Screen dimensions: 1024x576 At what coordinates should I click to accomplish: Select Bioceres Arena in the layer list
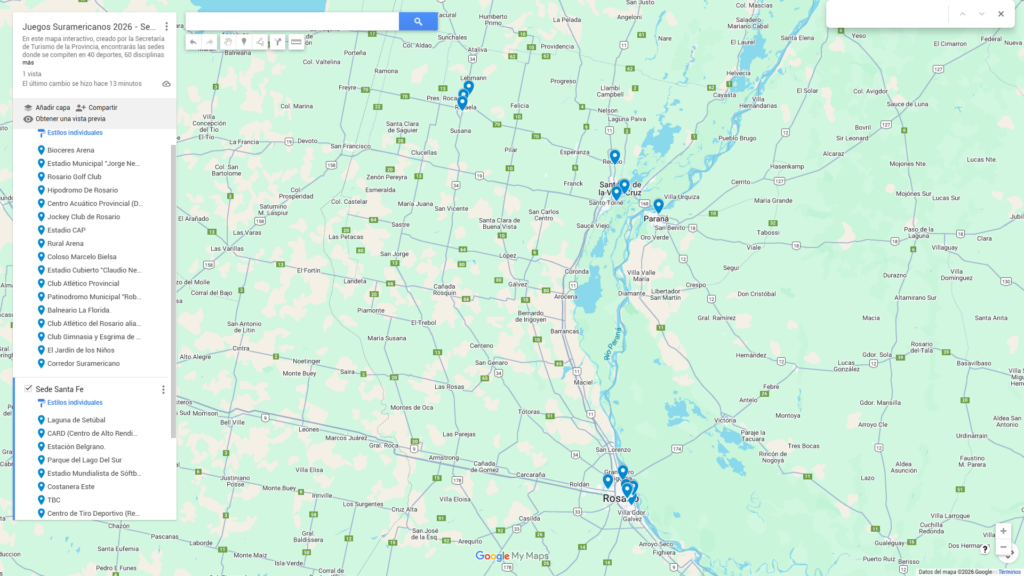click(70, 150)
